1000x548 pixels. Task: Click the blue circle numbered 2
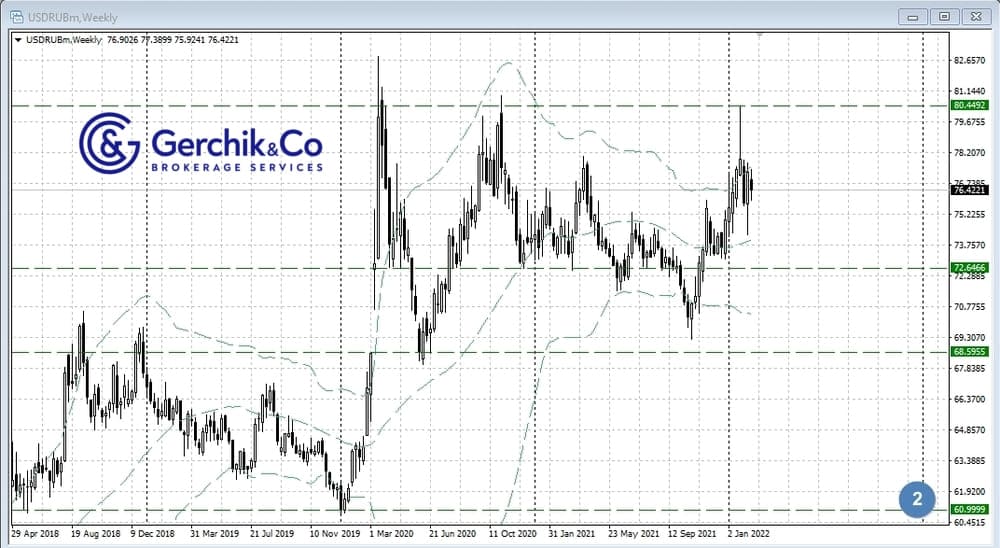point(916,497)
